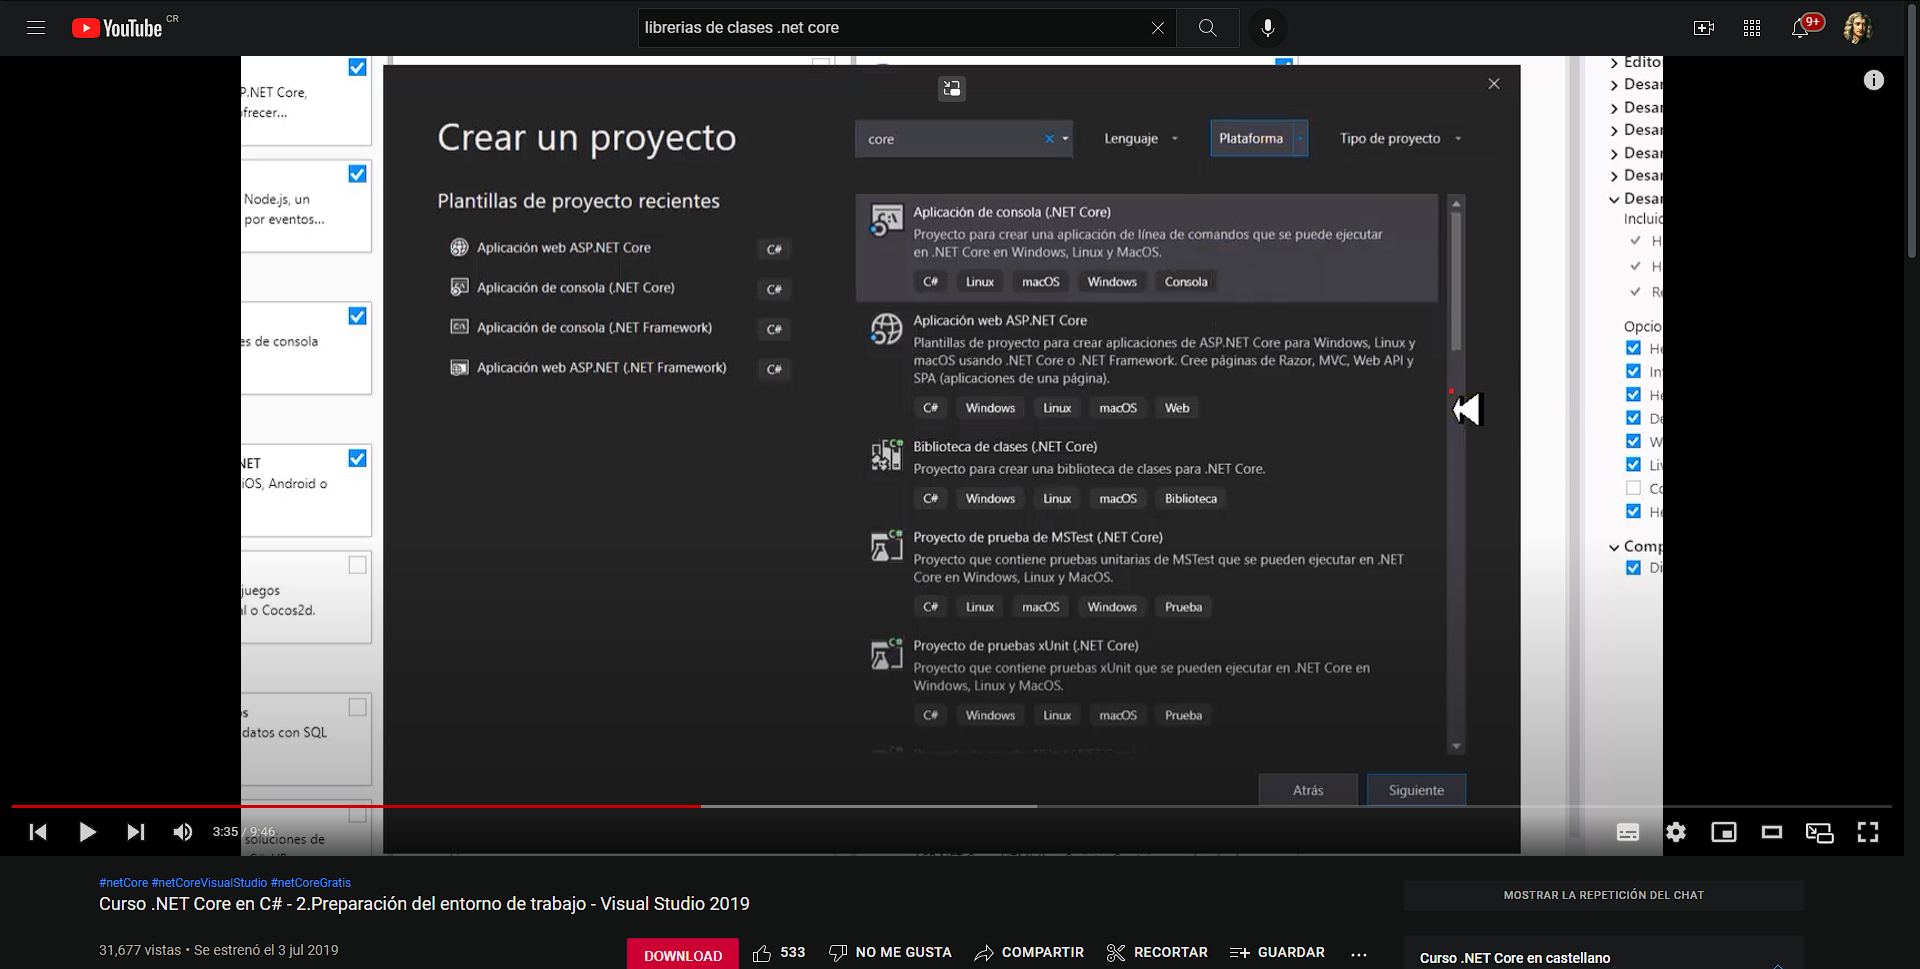Switch to miniplayer mode
The image size is (1920, 969).
pos(1724,832)
